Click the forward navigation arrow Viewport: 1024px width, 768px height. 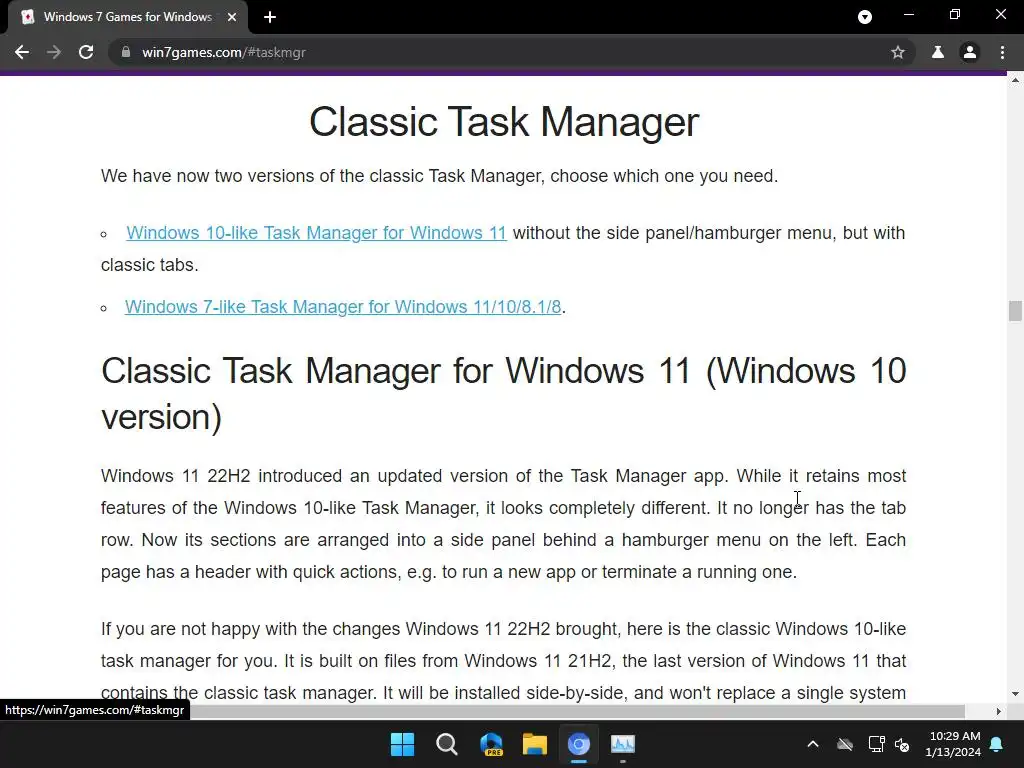[x=54, y=52]
